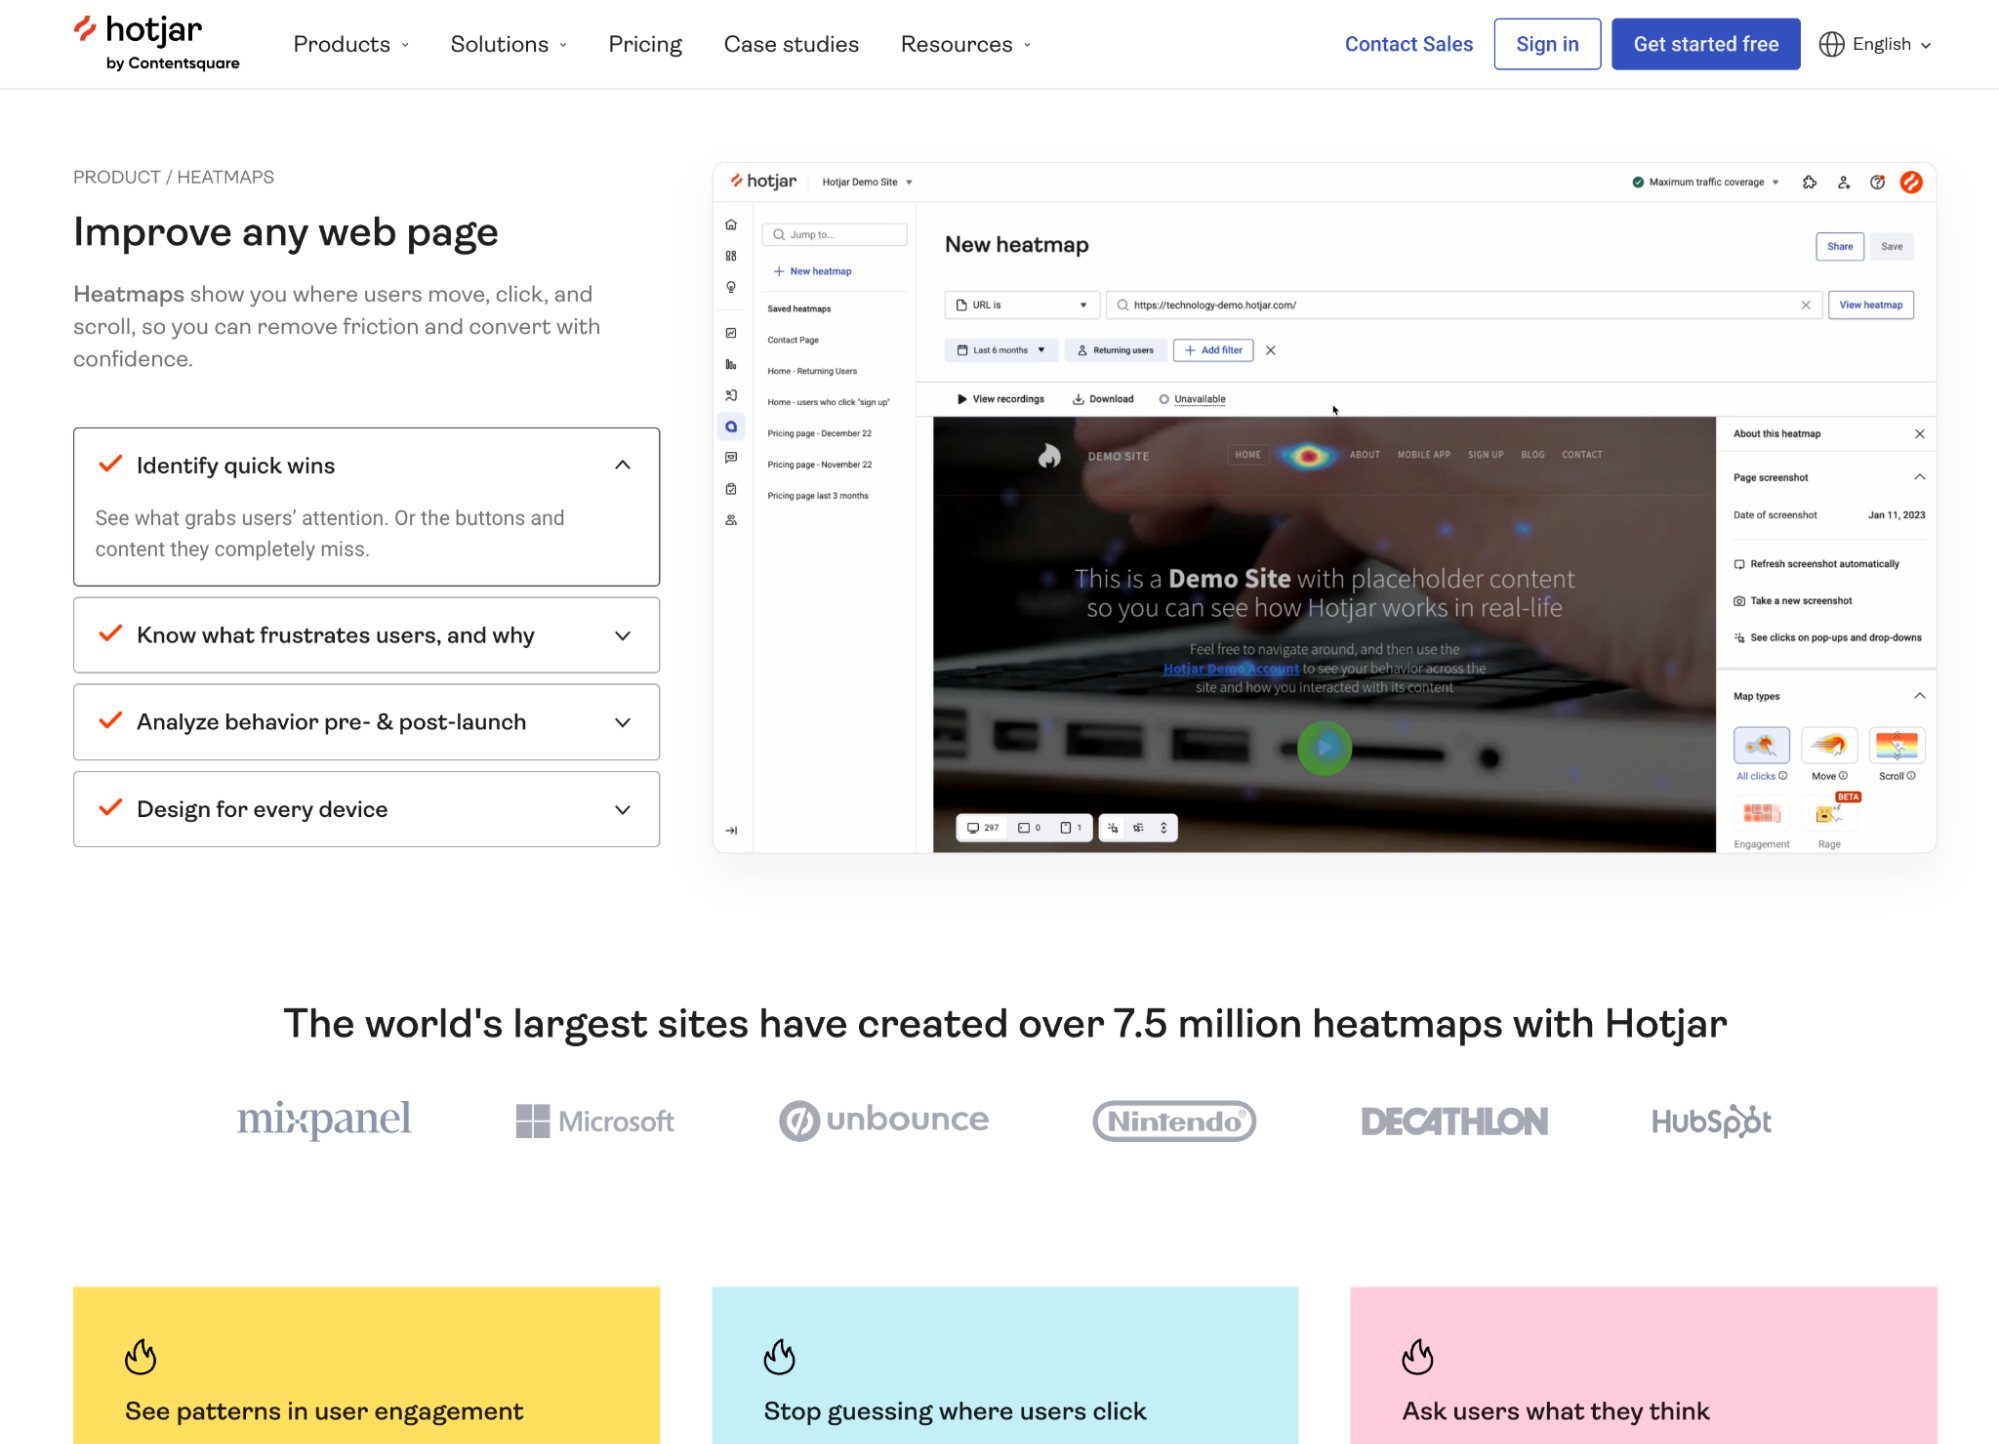The width and height of the screenshot is (1999, 1444).
Task: Click the orange Hotjar avatar icon
Action: pos(1911,182)
